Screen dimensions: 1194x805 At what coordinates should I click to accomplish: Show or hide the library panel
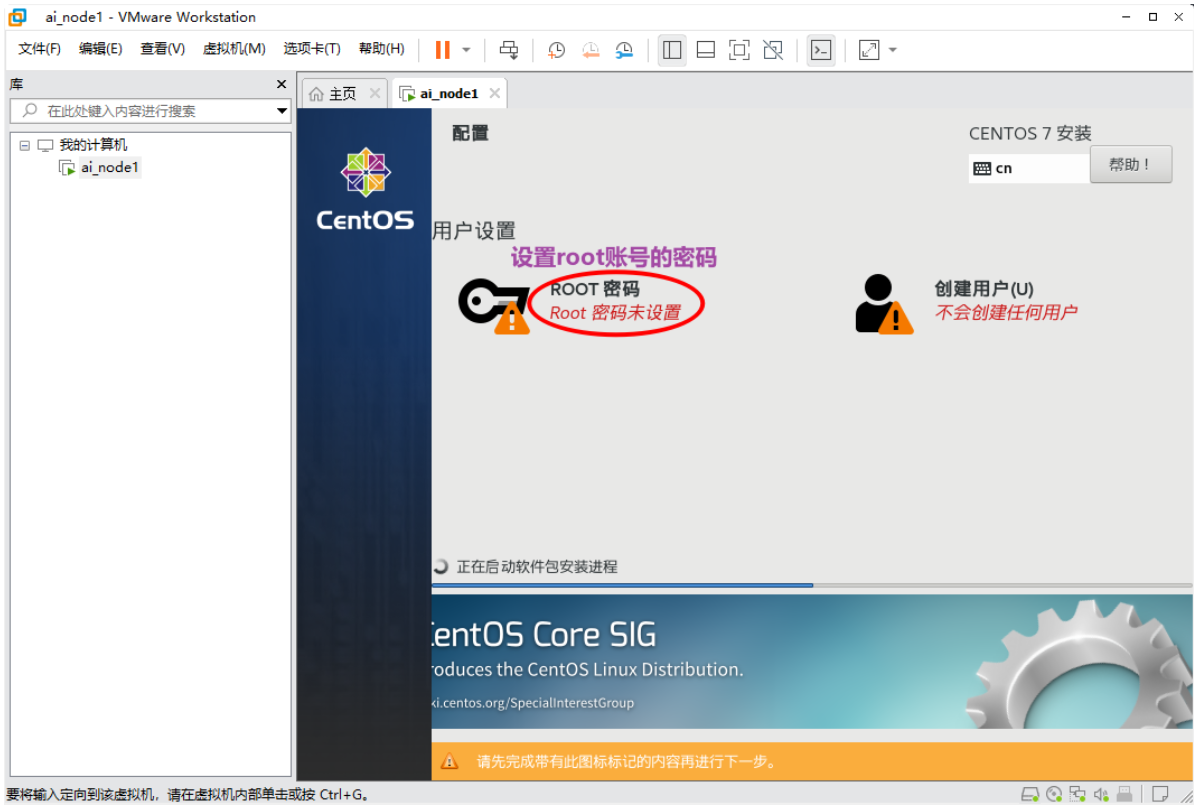point(671,49)
